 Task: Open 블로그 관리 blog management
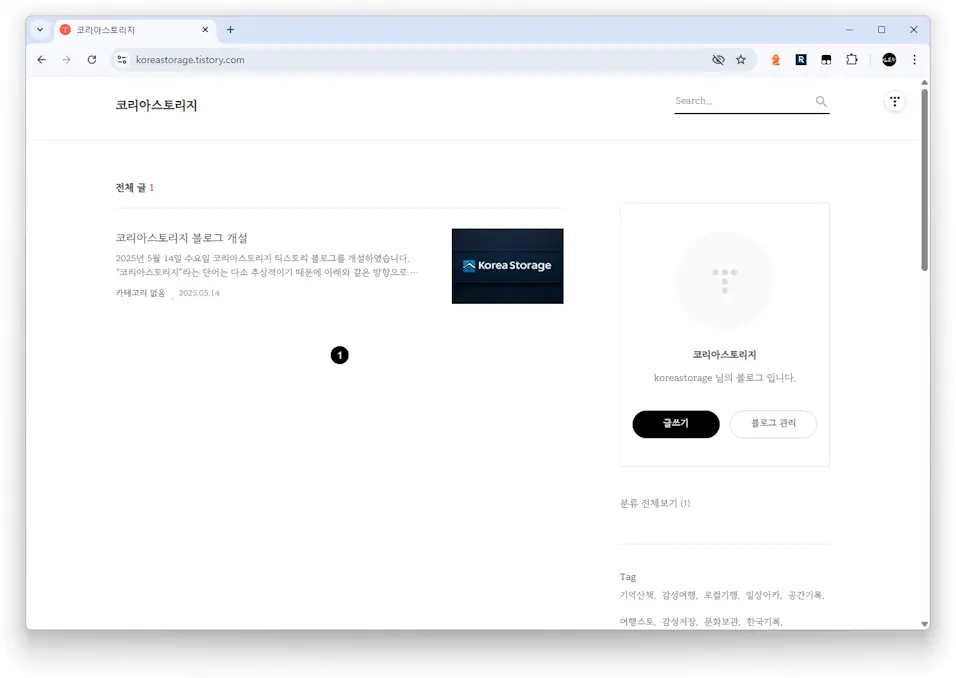[773, 424]
